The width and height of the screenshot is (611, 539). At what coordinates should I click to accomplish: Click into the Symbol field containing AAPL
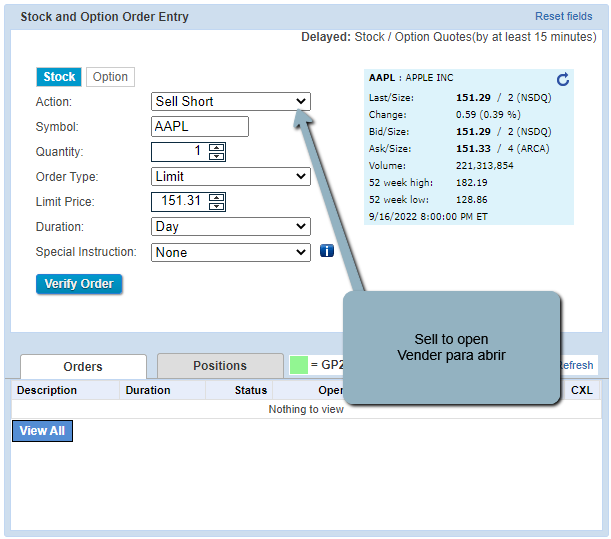coord(200,127)
